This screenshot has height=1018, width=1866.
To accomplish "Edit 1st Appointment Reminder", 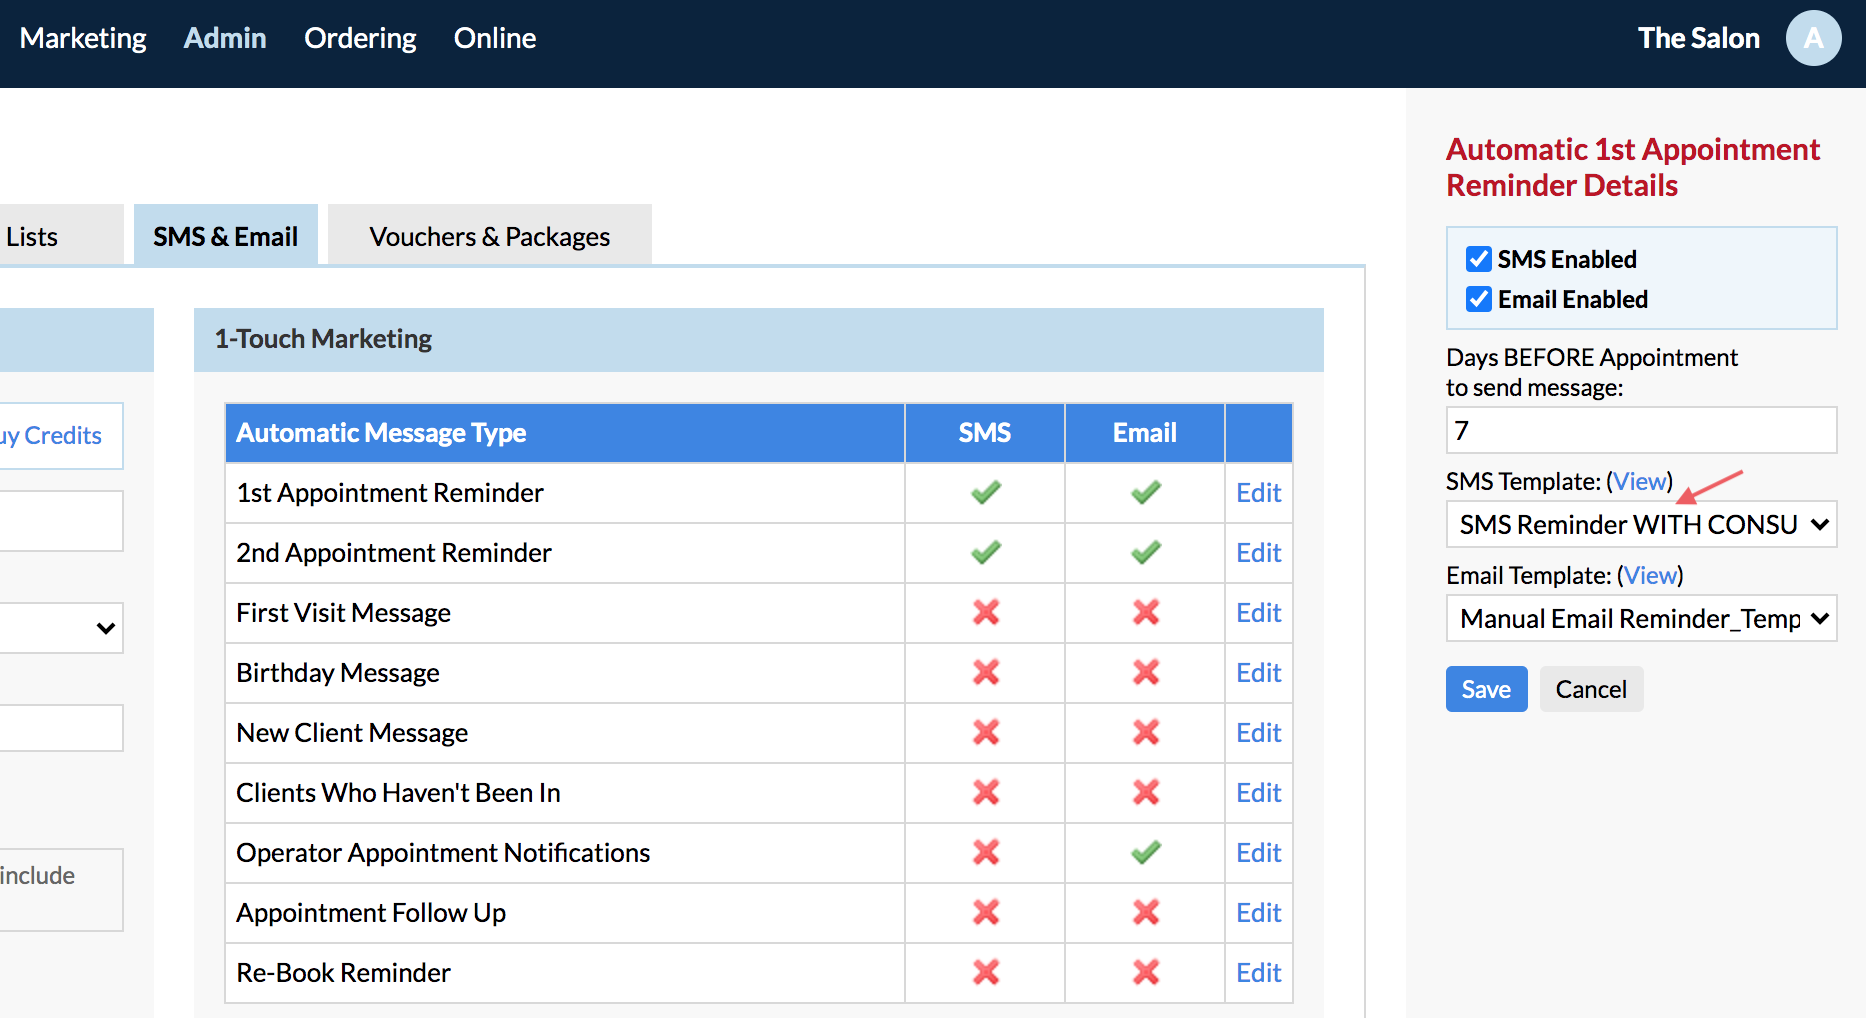I will coord(1258,493).
